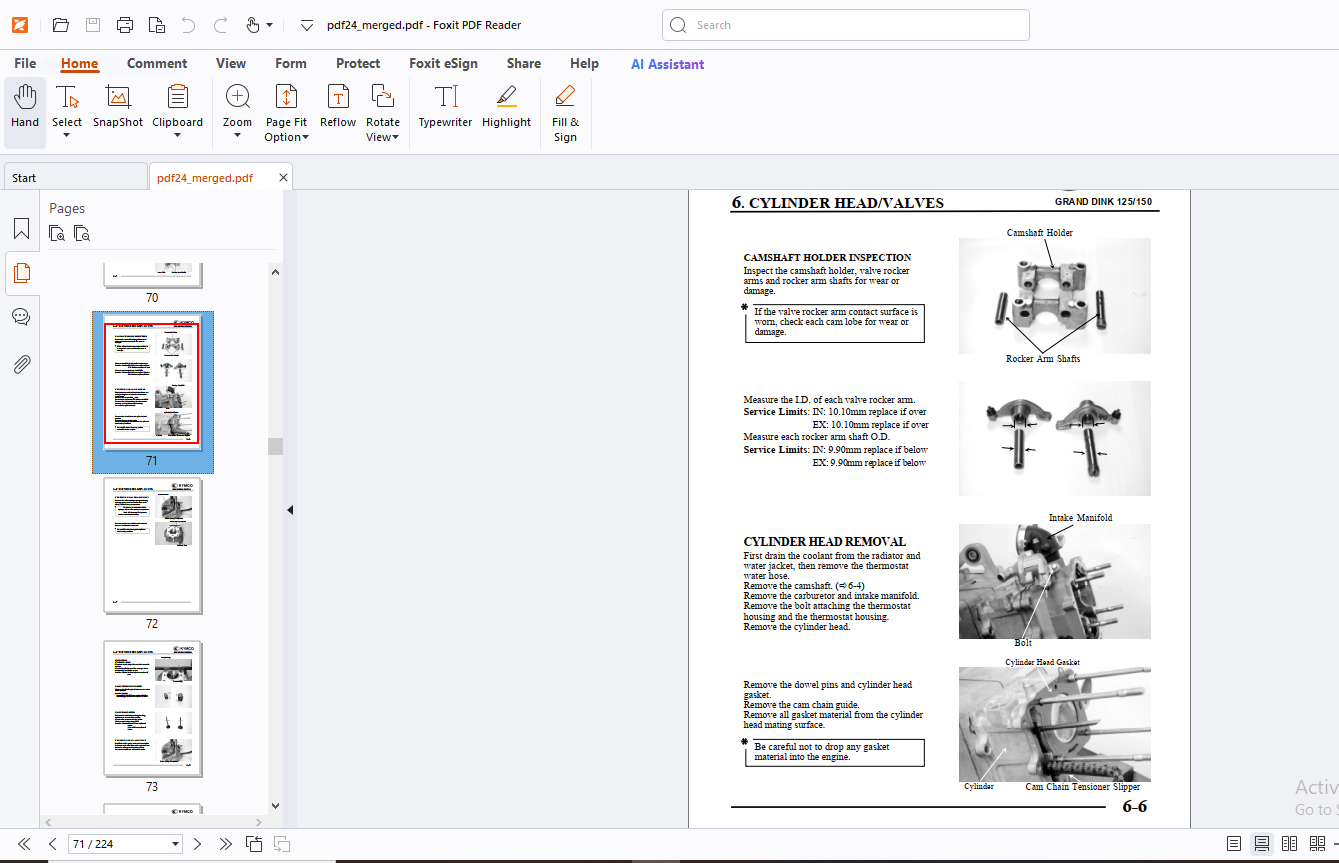Select page 71 thumbnail
The image size is (1339, 863).
pos(152,383)
